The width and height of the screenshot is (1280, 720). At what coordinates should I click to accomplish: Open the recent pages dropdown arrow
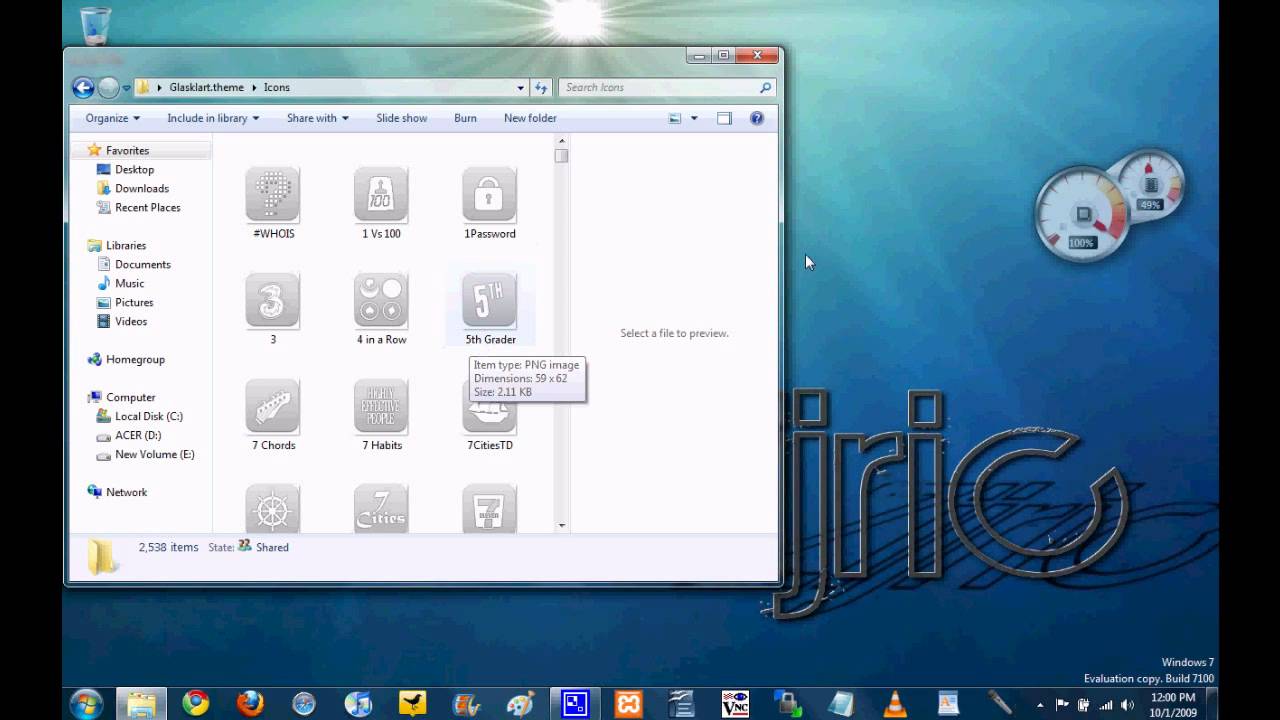[126, 88]
